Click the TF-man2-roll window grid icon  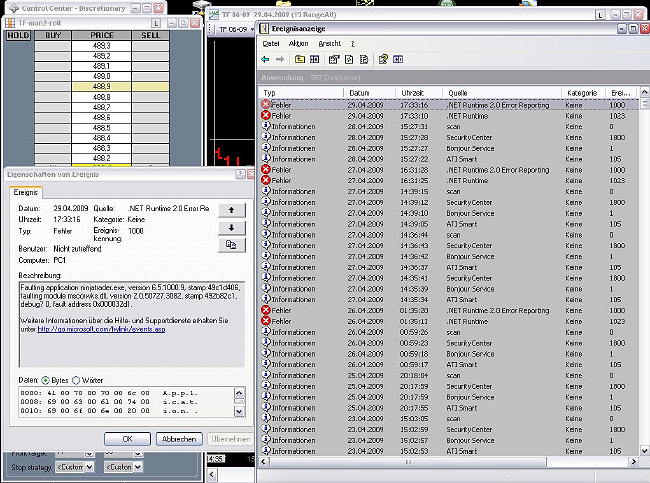click(x=10, y=23)
